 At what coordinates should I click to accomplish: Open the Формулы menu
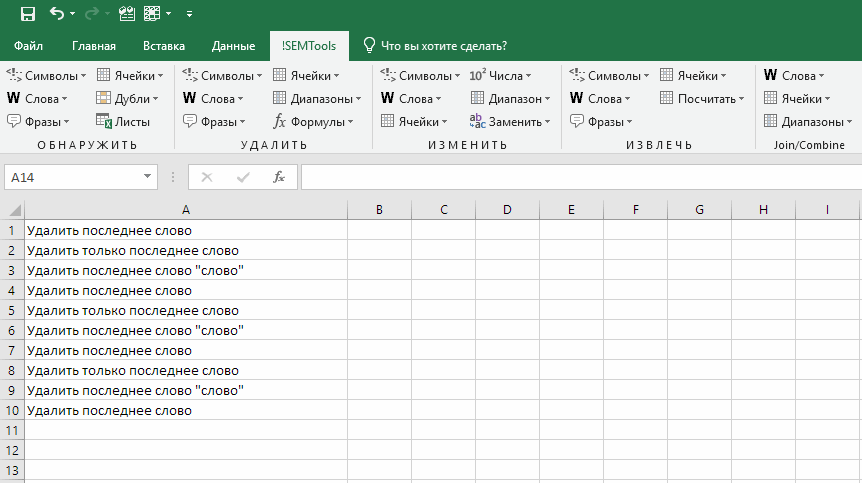(313, 122)
